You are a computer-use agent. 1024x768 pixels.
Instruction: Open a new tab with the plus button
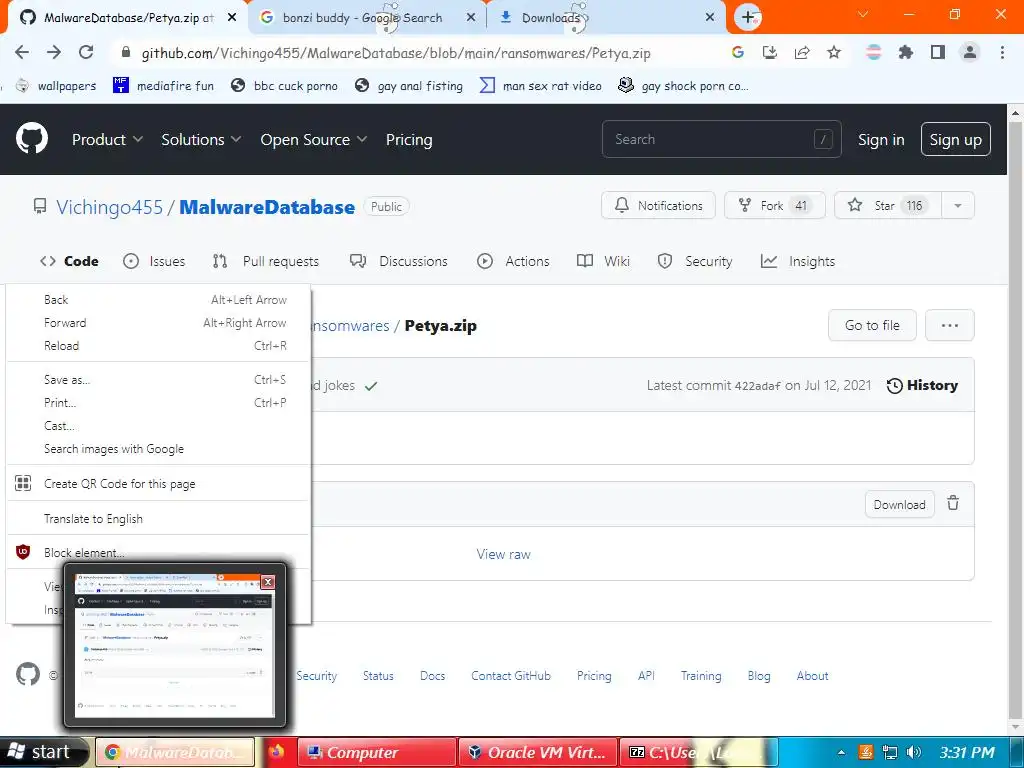tap(748, 18)
